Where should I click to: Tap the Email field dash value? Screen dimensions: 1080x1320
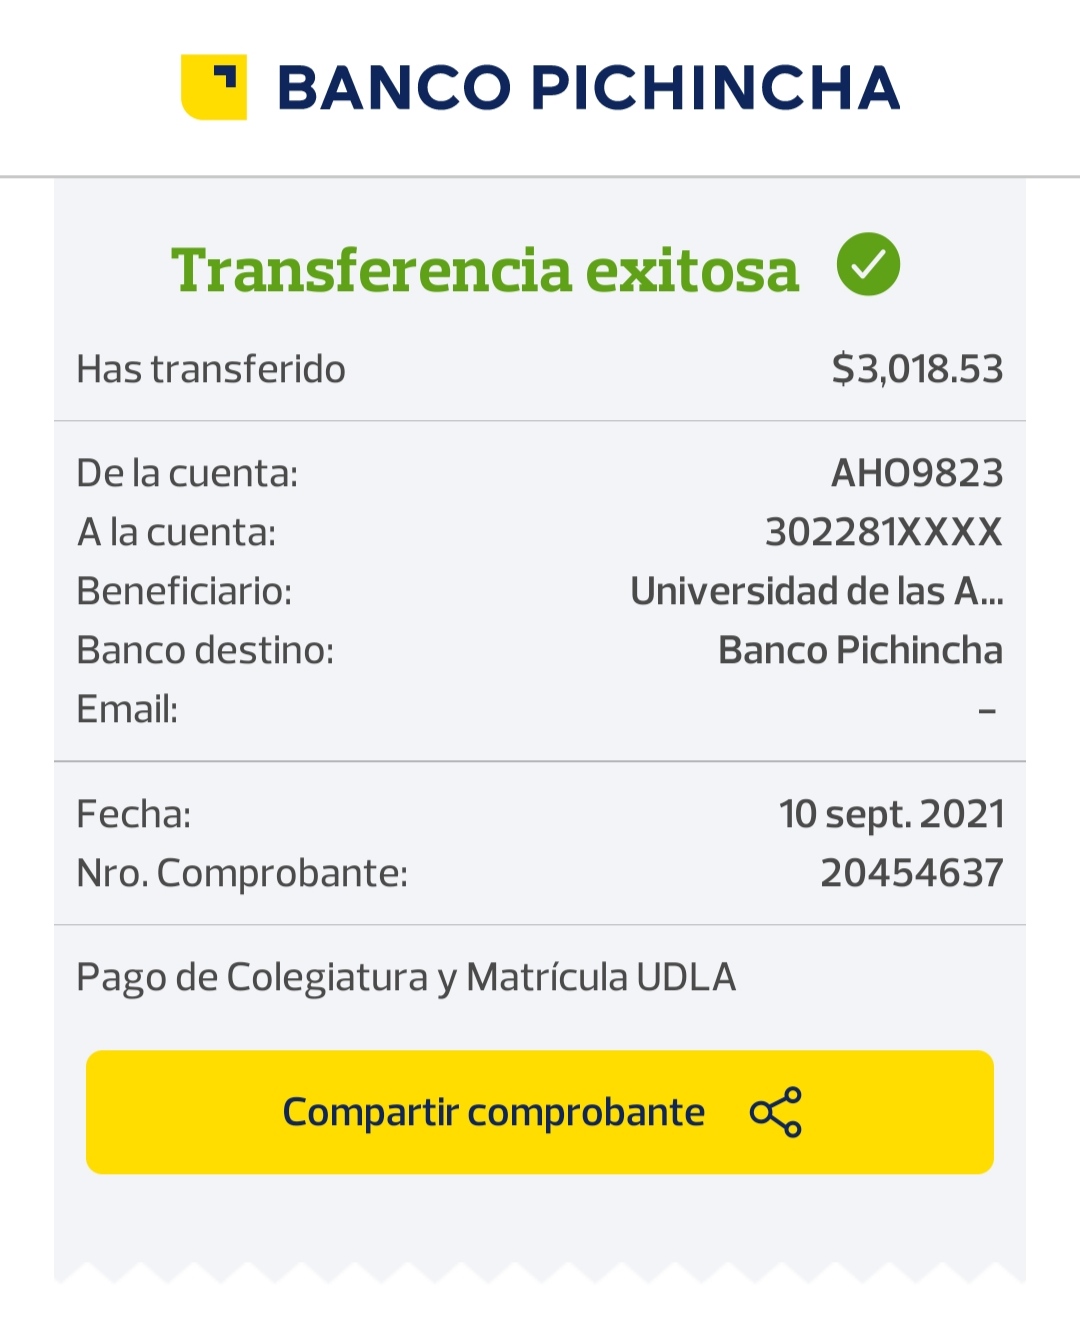point(987,711)
